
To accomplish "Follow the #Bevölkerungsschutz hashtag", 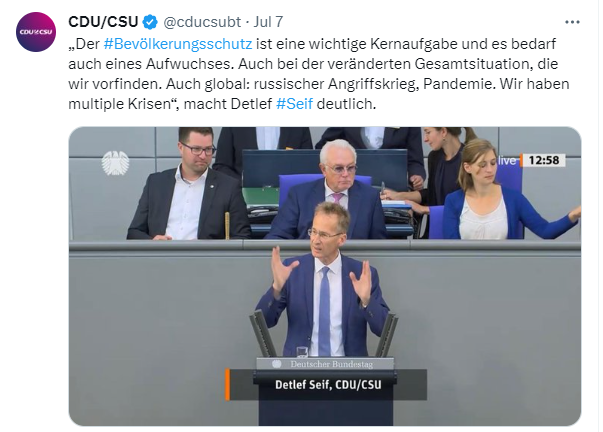I will 178,44.
